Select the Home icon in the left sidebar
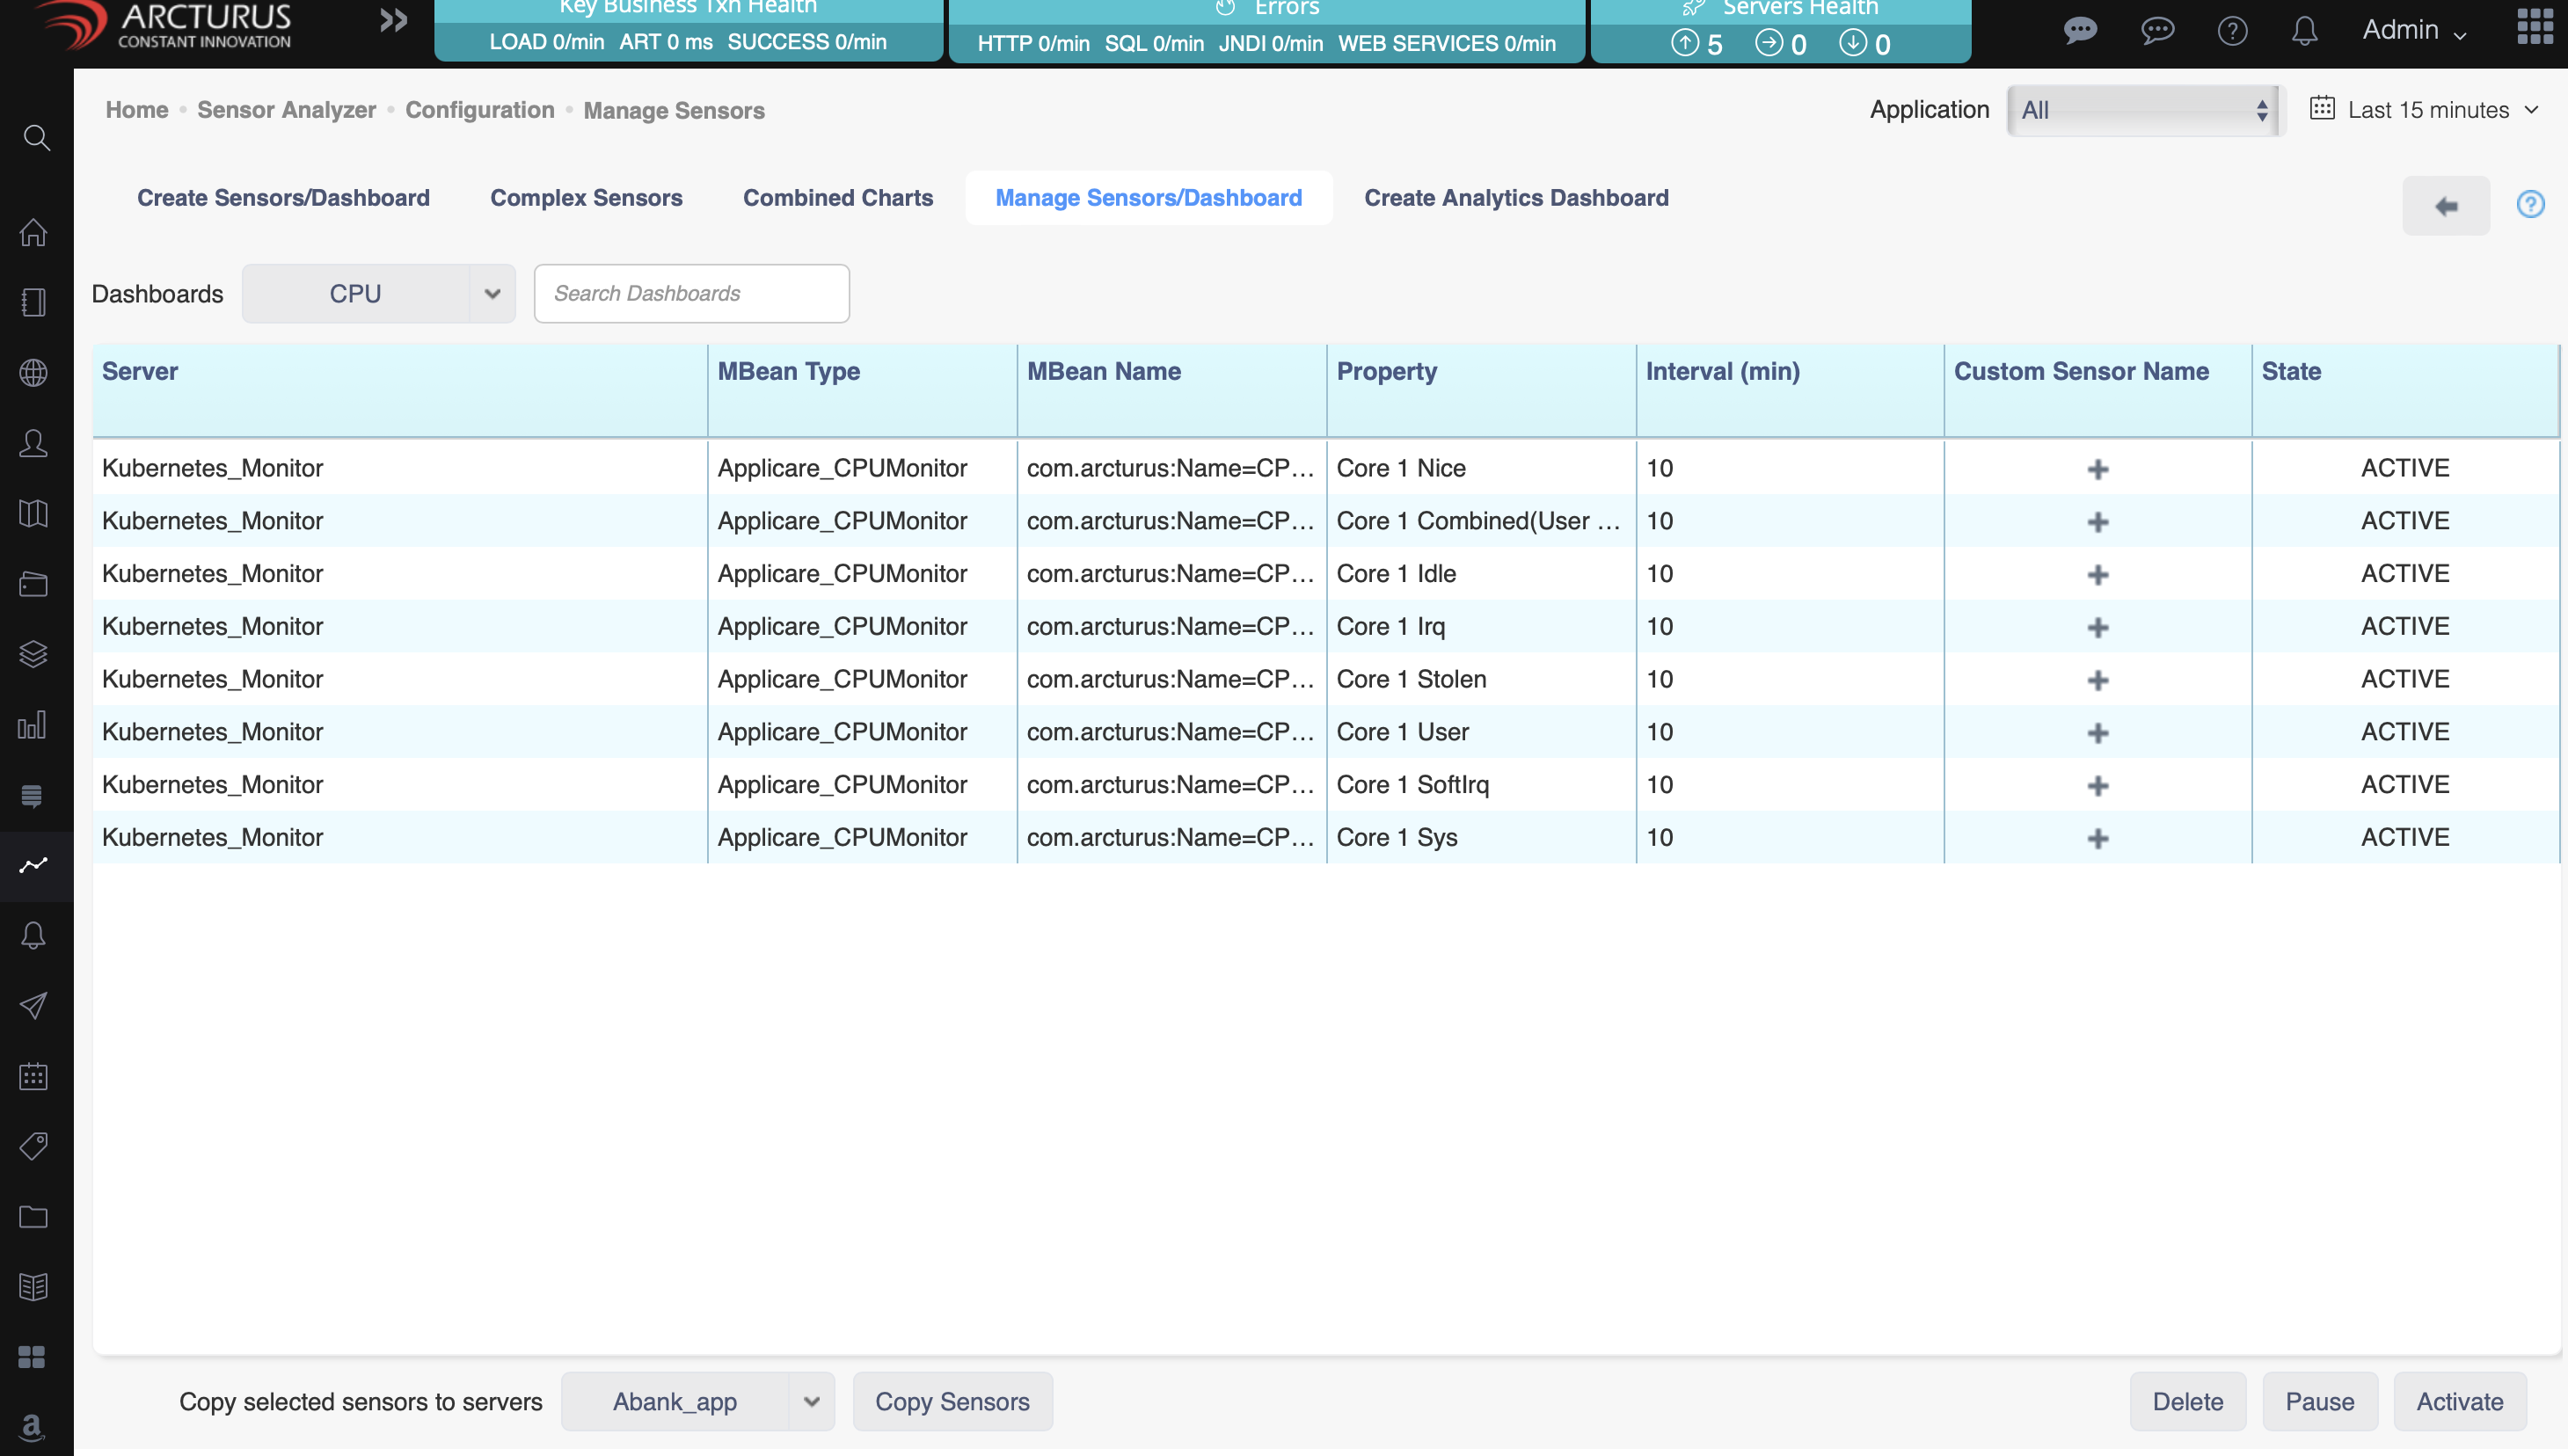 34,232
